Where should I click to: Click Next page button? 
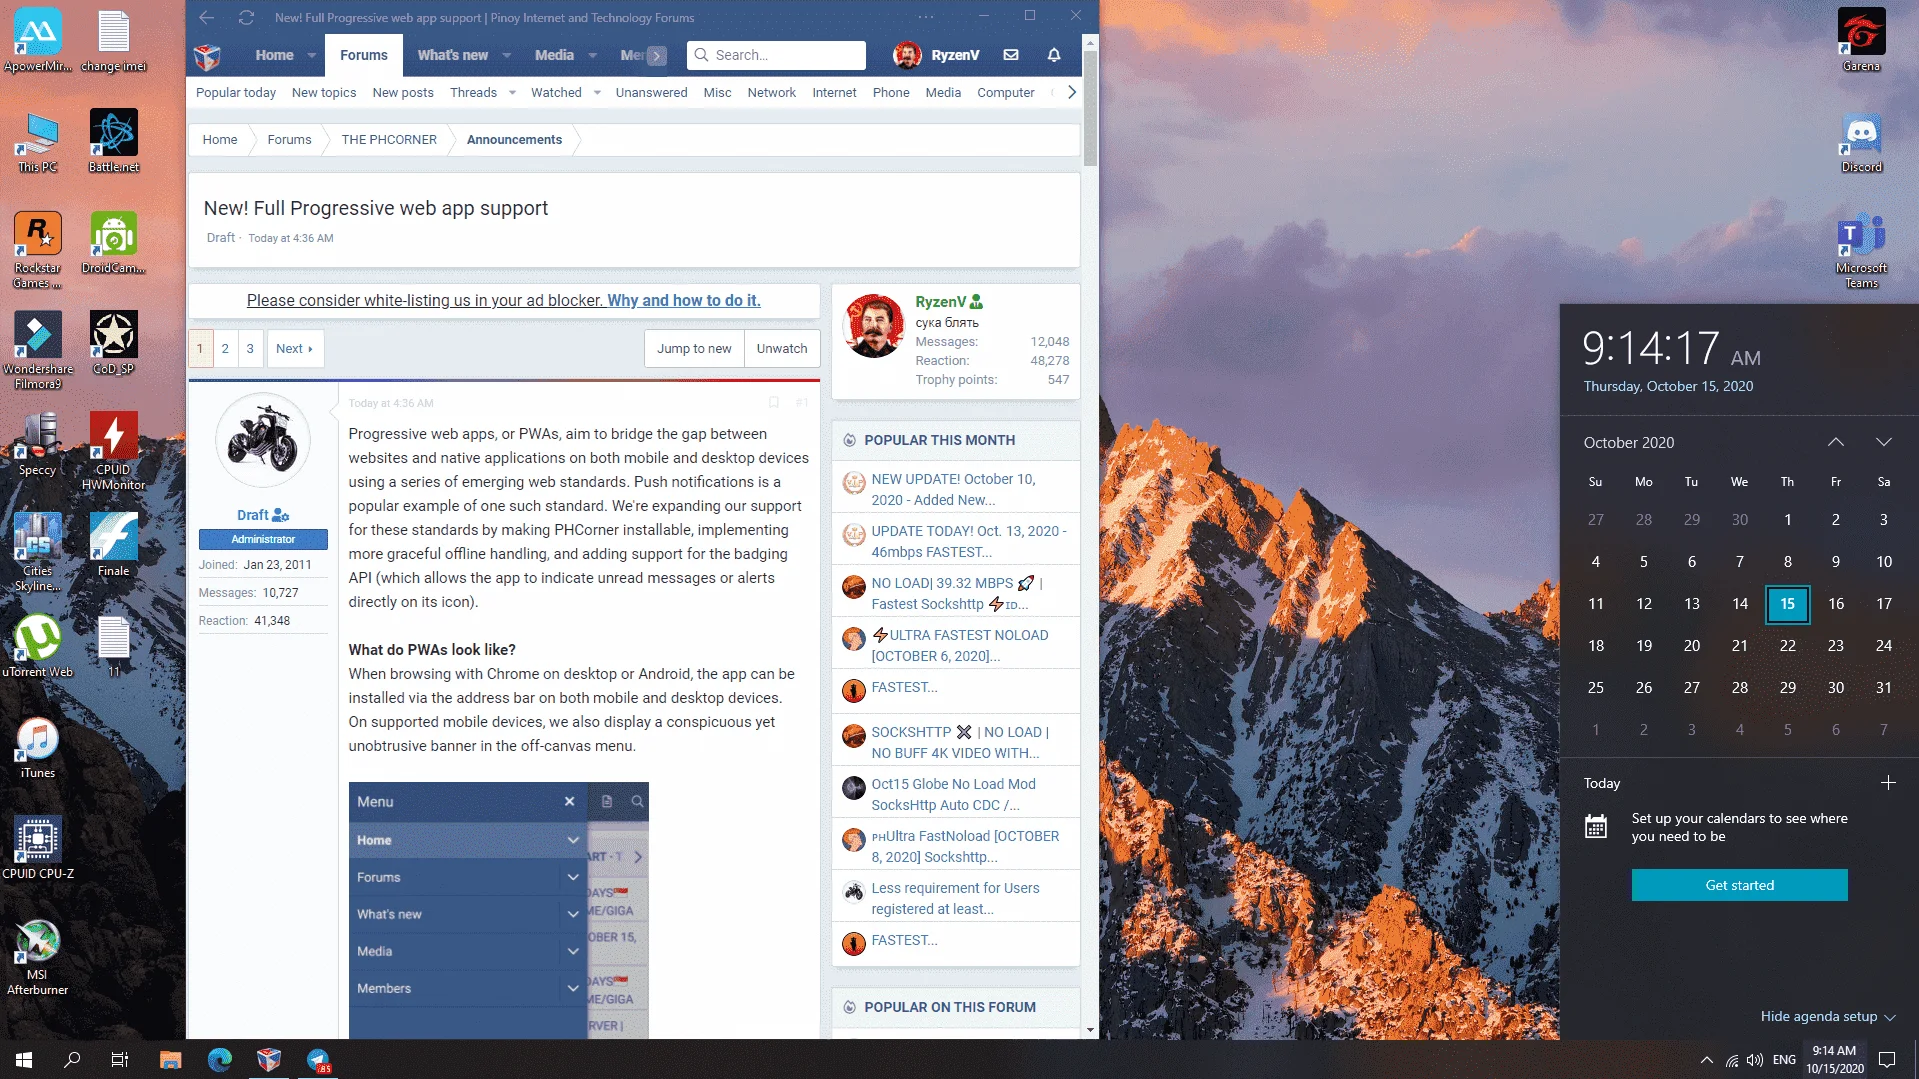point(294,348)
